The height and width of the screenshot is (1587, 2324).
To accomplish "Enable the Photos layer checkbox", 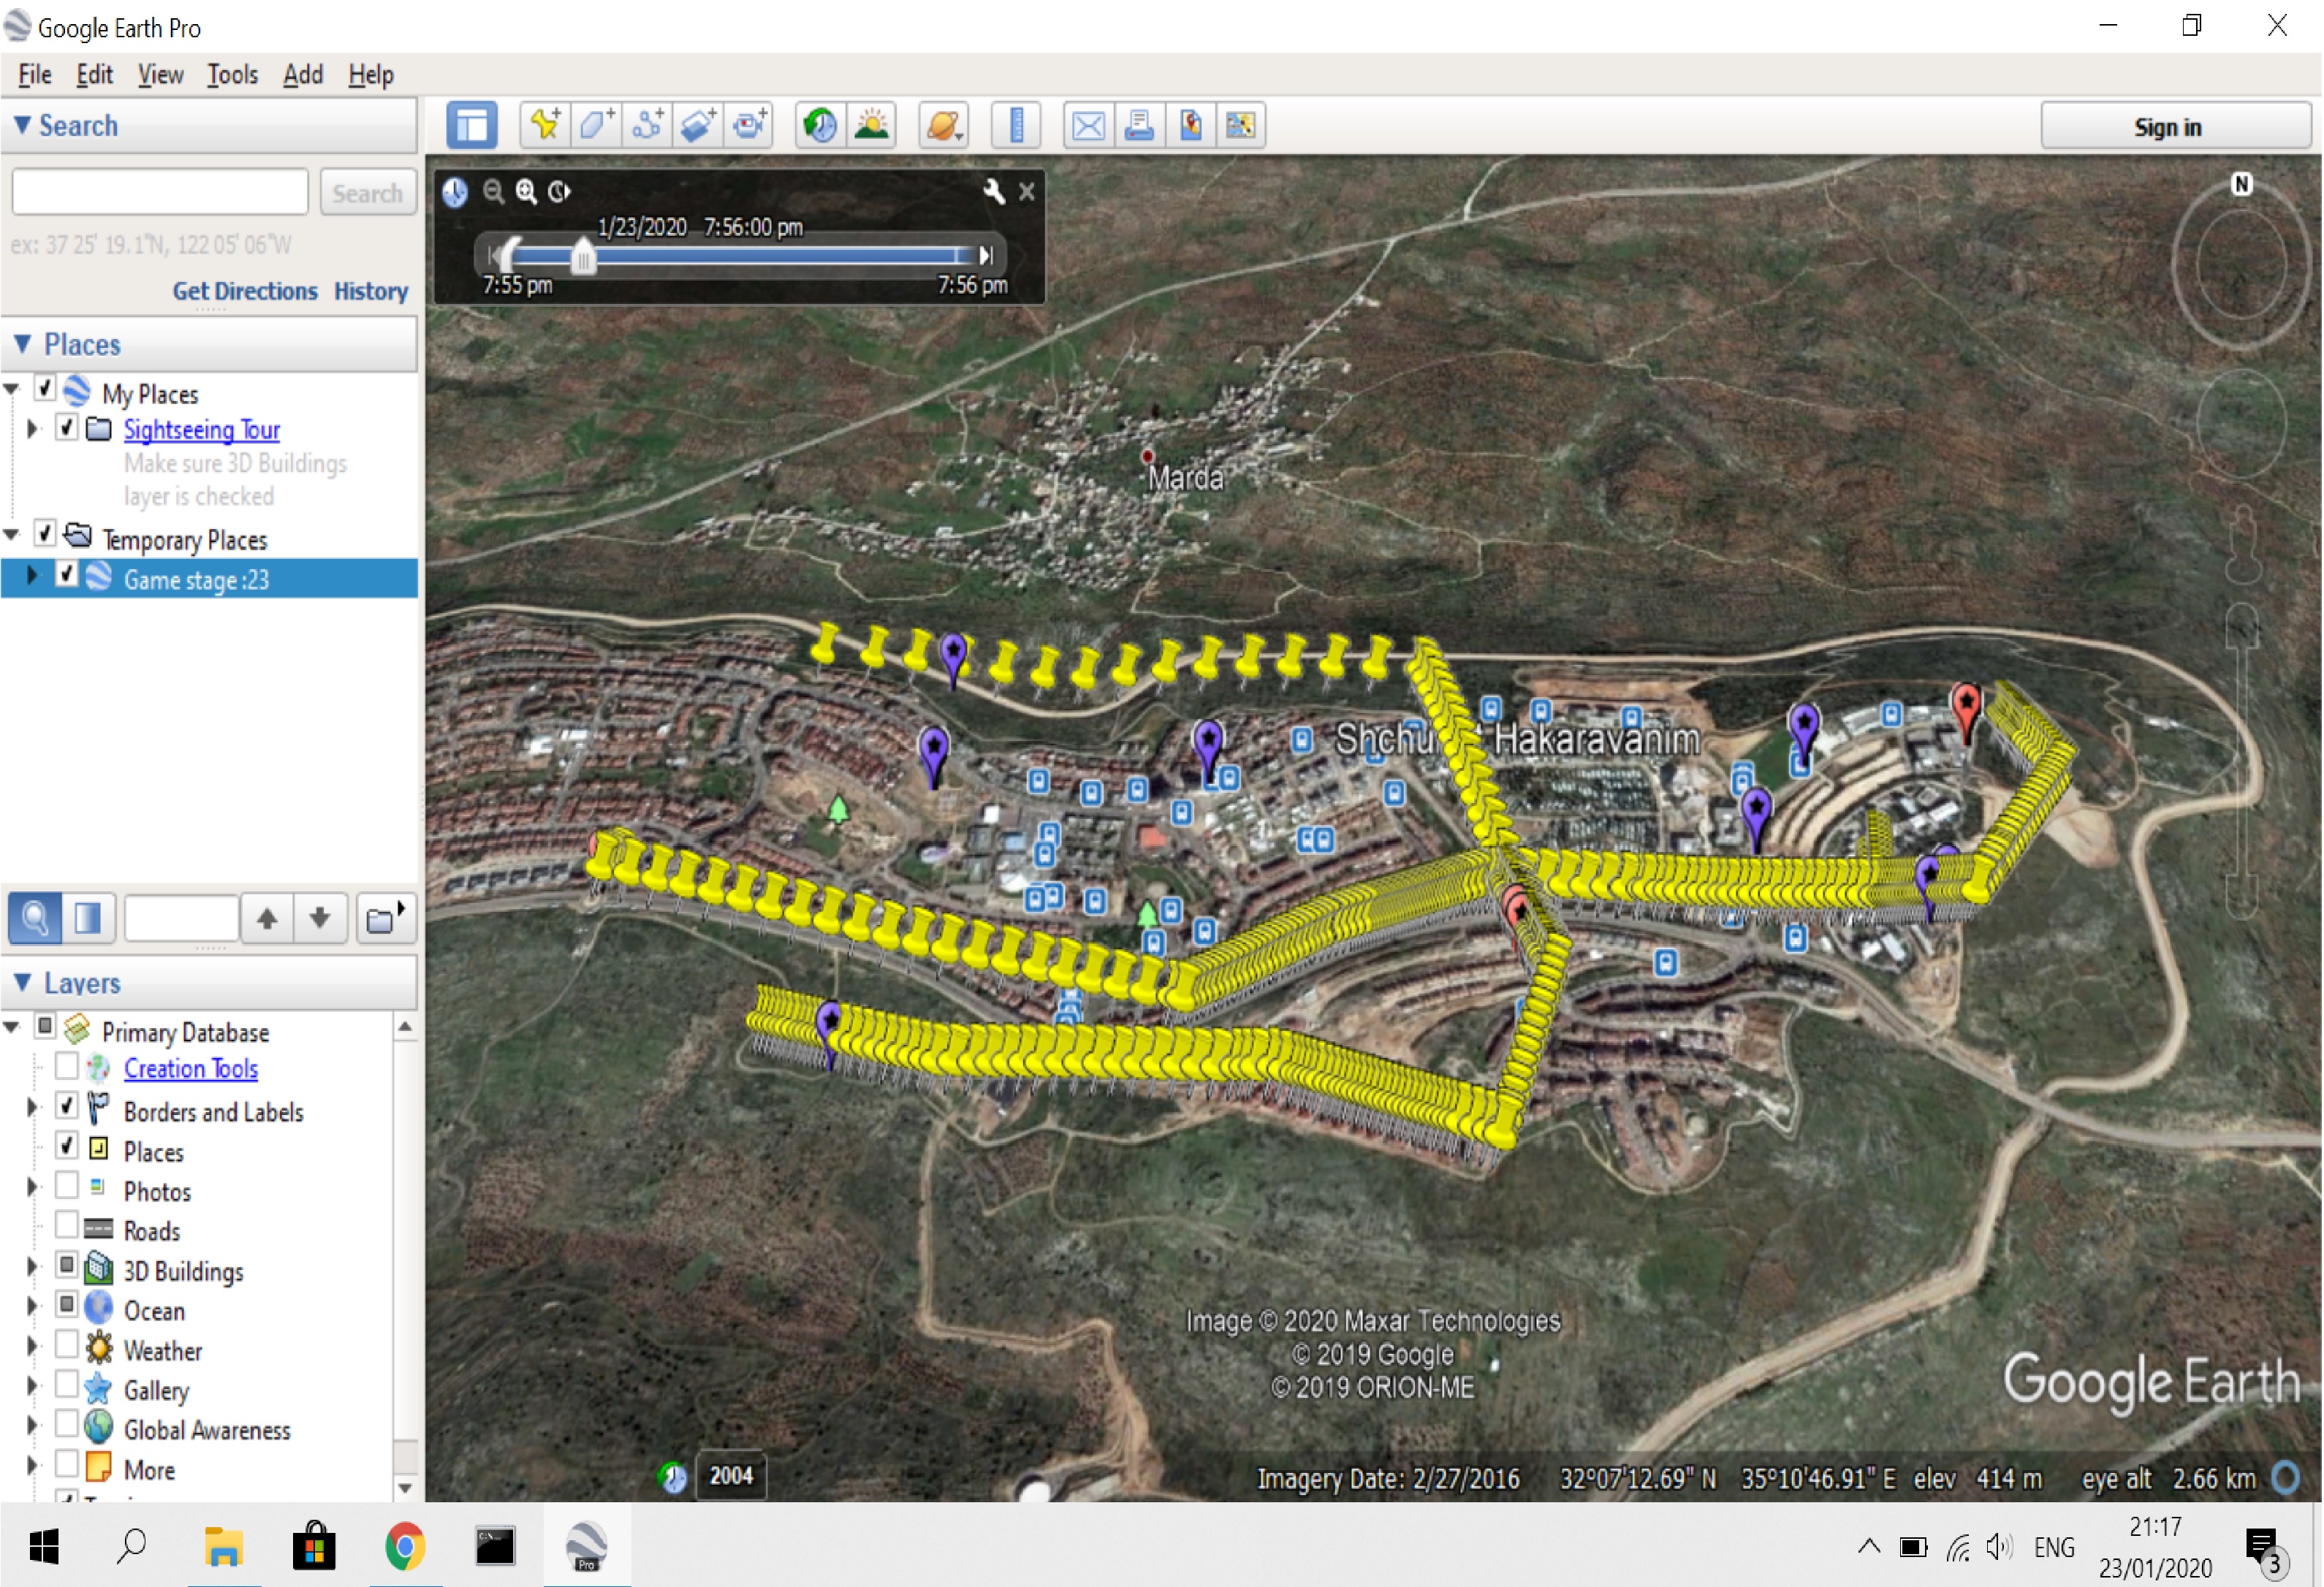I will click(x=67, y=1186).
